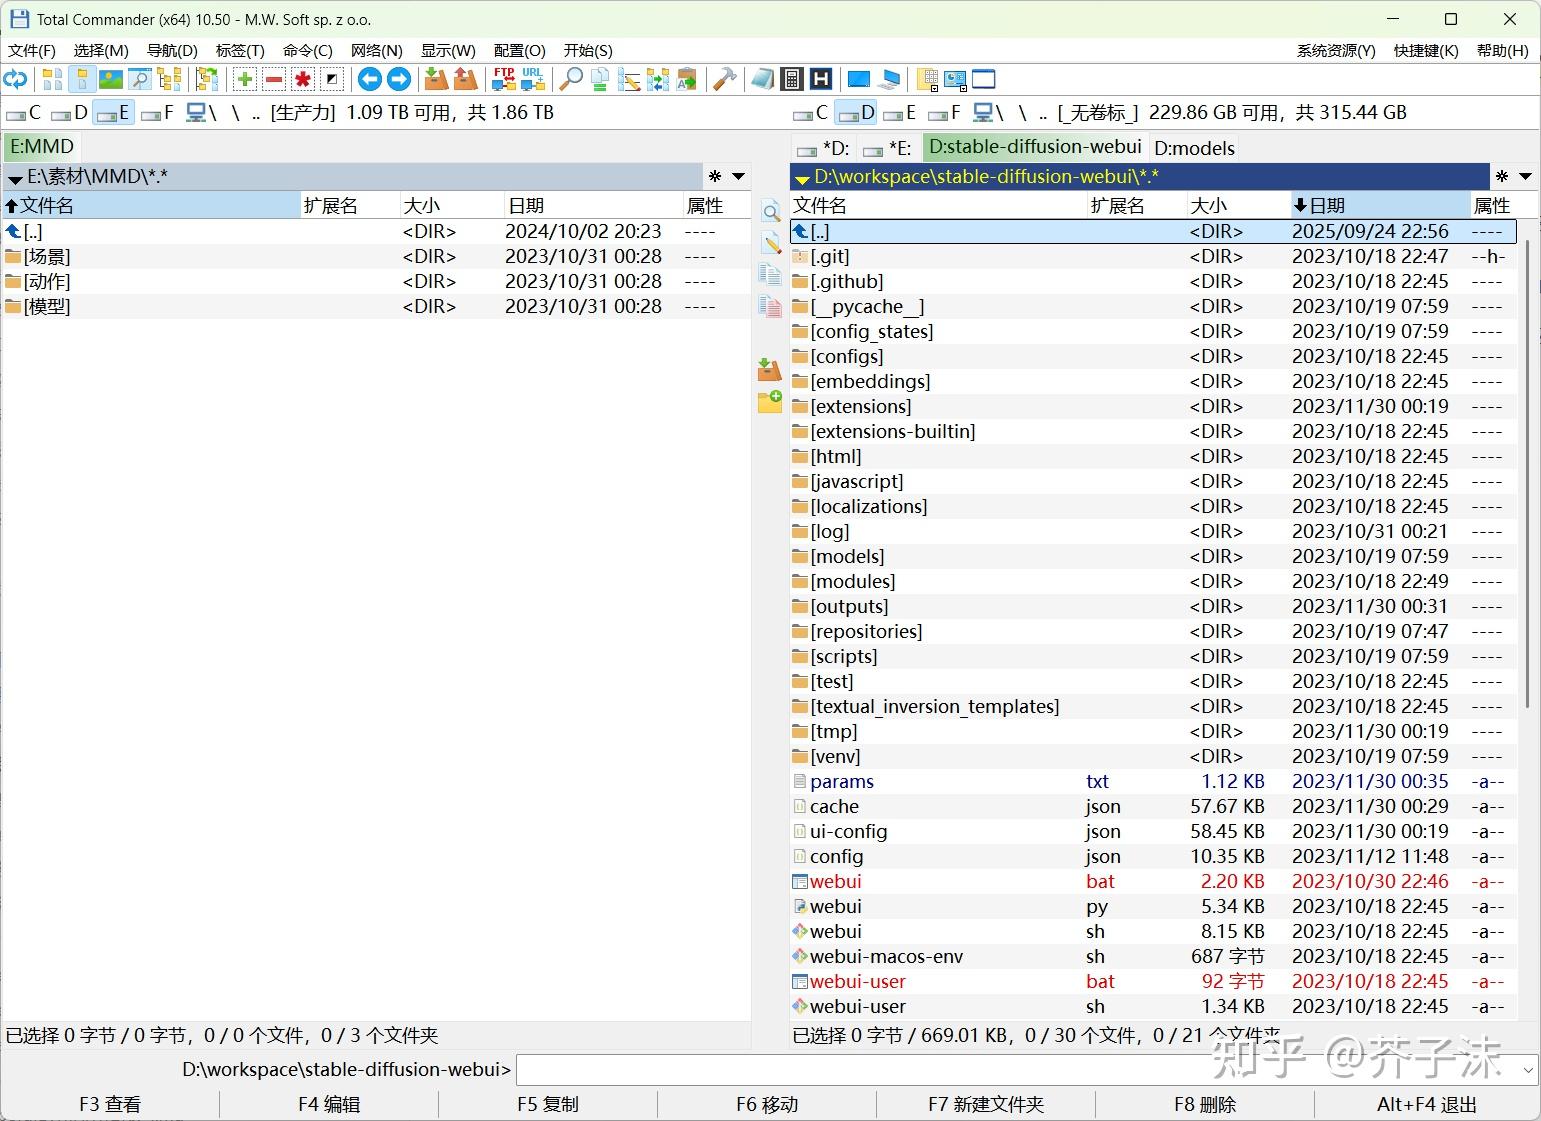Image resolution: width=1541 pixels, height=1121 pixels.
Task: Switch left panel to drive D
Action: click(x=70, y=113)
